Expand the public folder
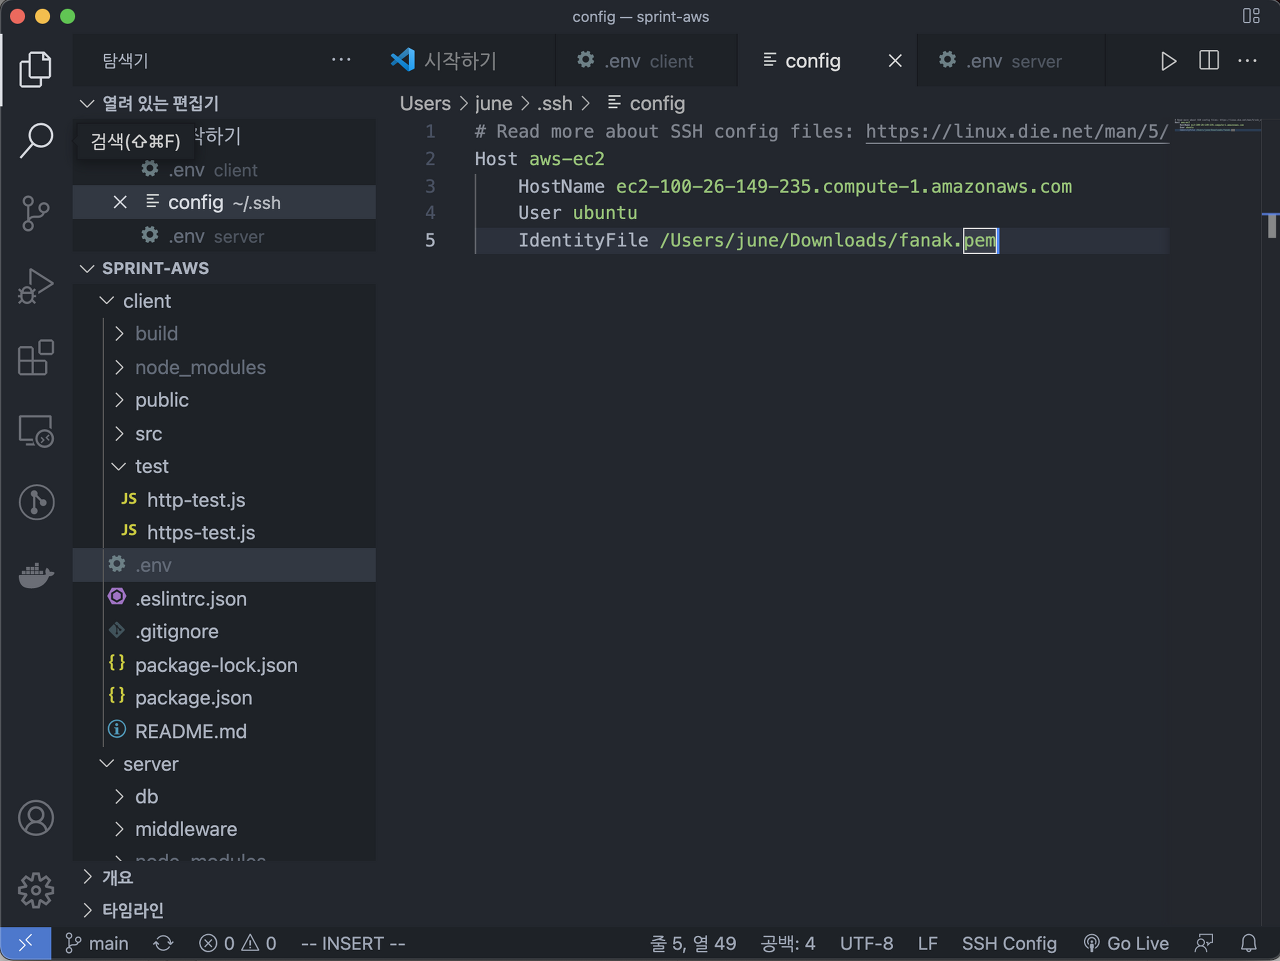Screen dimensions: 1280x961 point(225,400)
